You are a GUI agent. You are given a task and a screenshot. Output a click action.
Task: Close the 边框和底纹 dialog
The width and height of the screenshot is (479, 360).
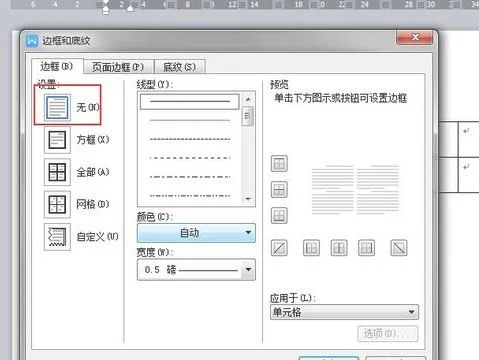(x=415, y=37)
